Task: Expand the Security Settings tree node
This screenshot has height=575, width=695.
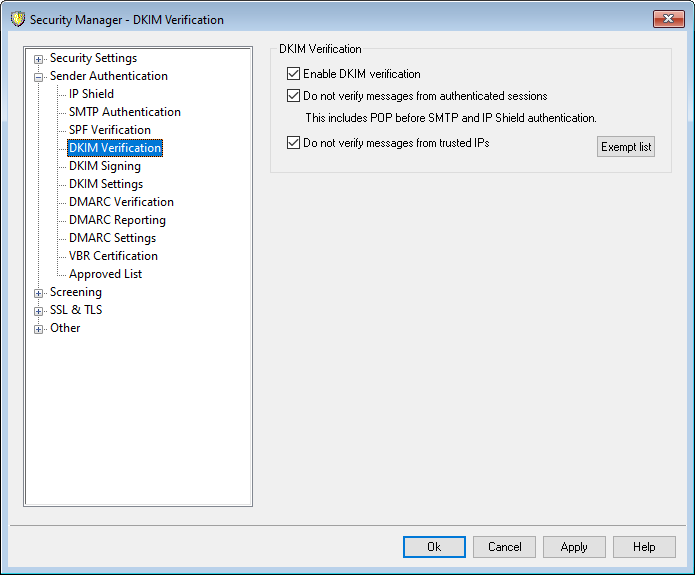Action: [x=39, y=59]
